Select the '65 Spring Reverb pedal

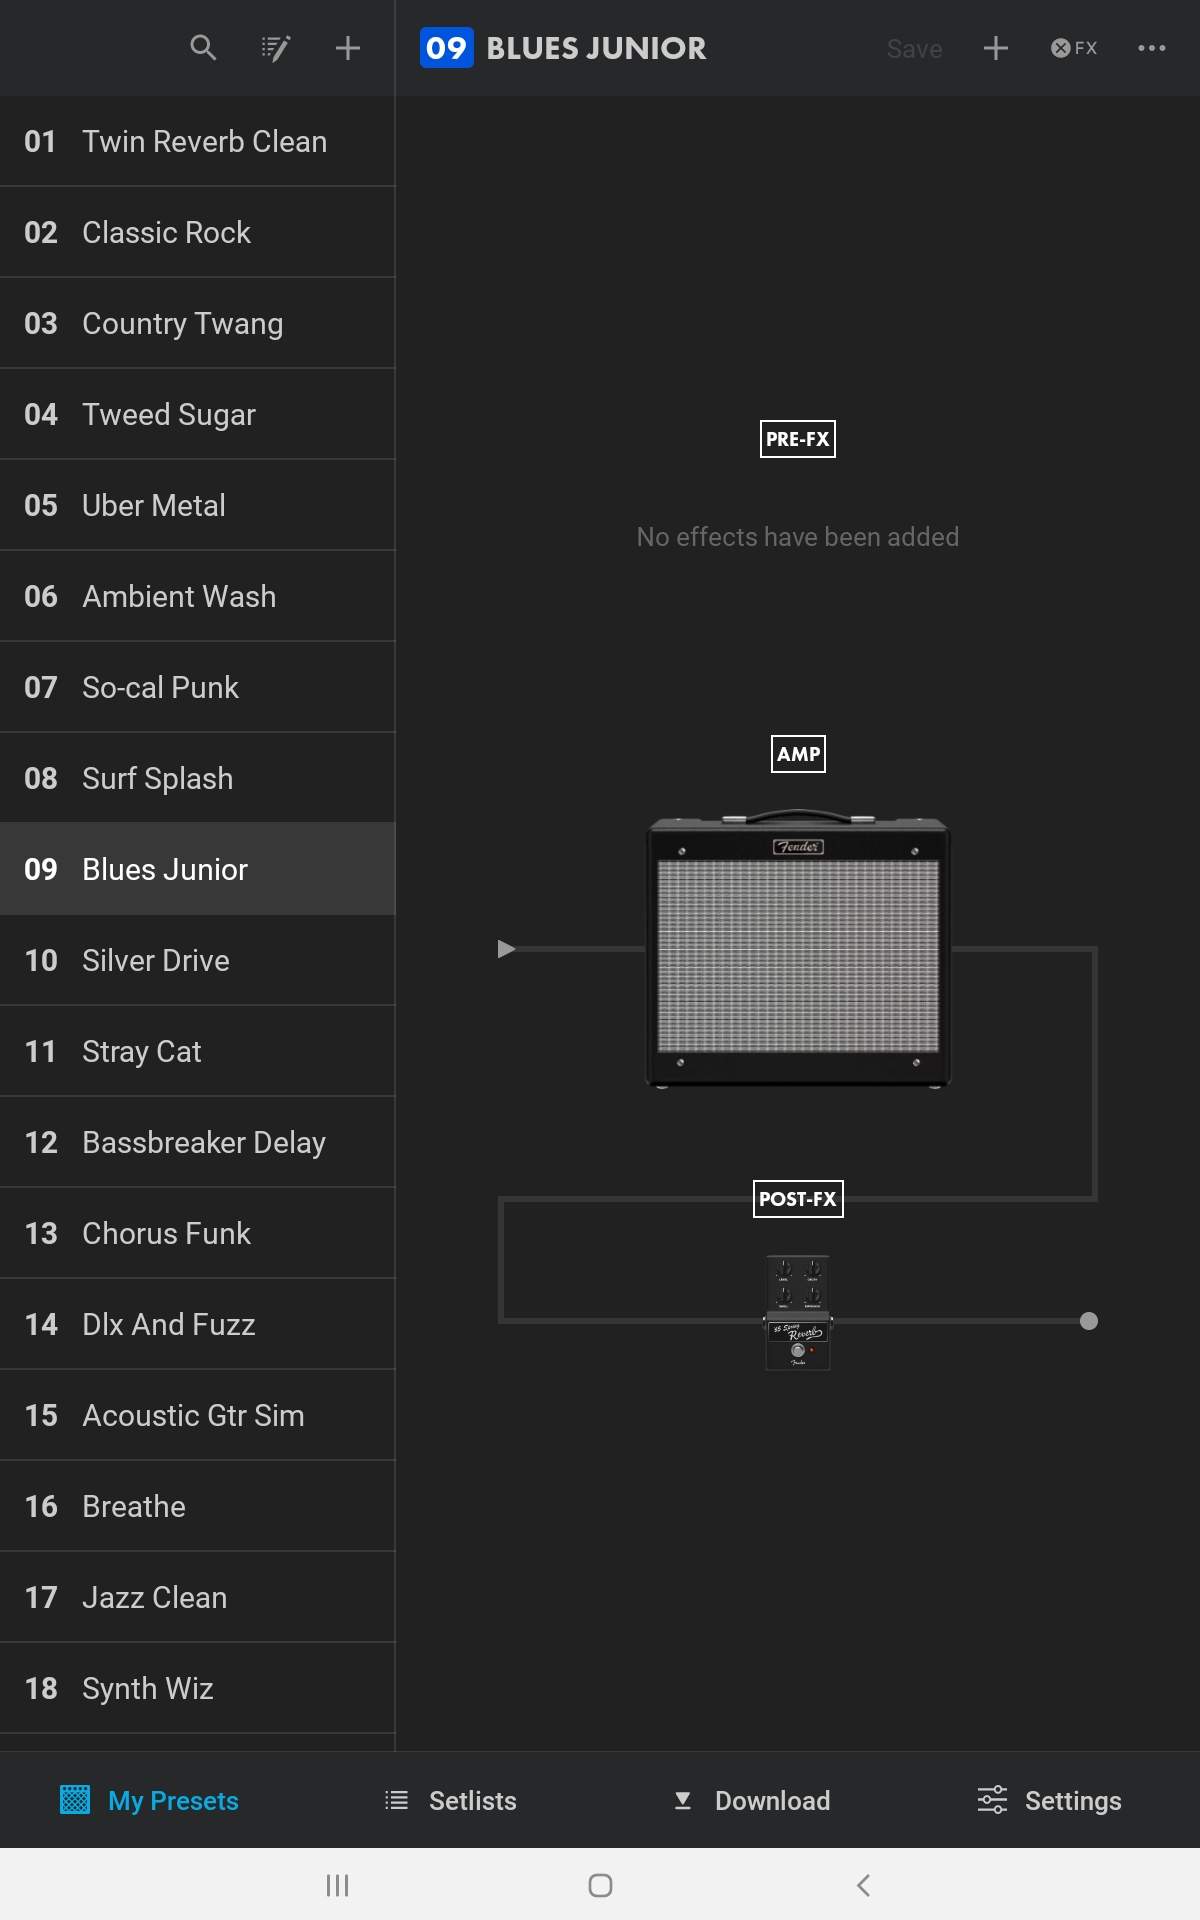(x=798, y=1312)
